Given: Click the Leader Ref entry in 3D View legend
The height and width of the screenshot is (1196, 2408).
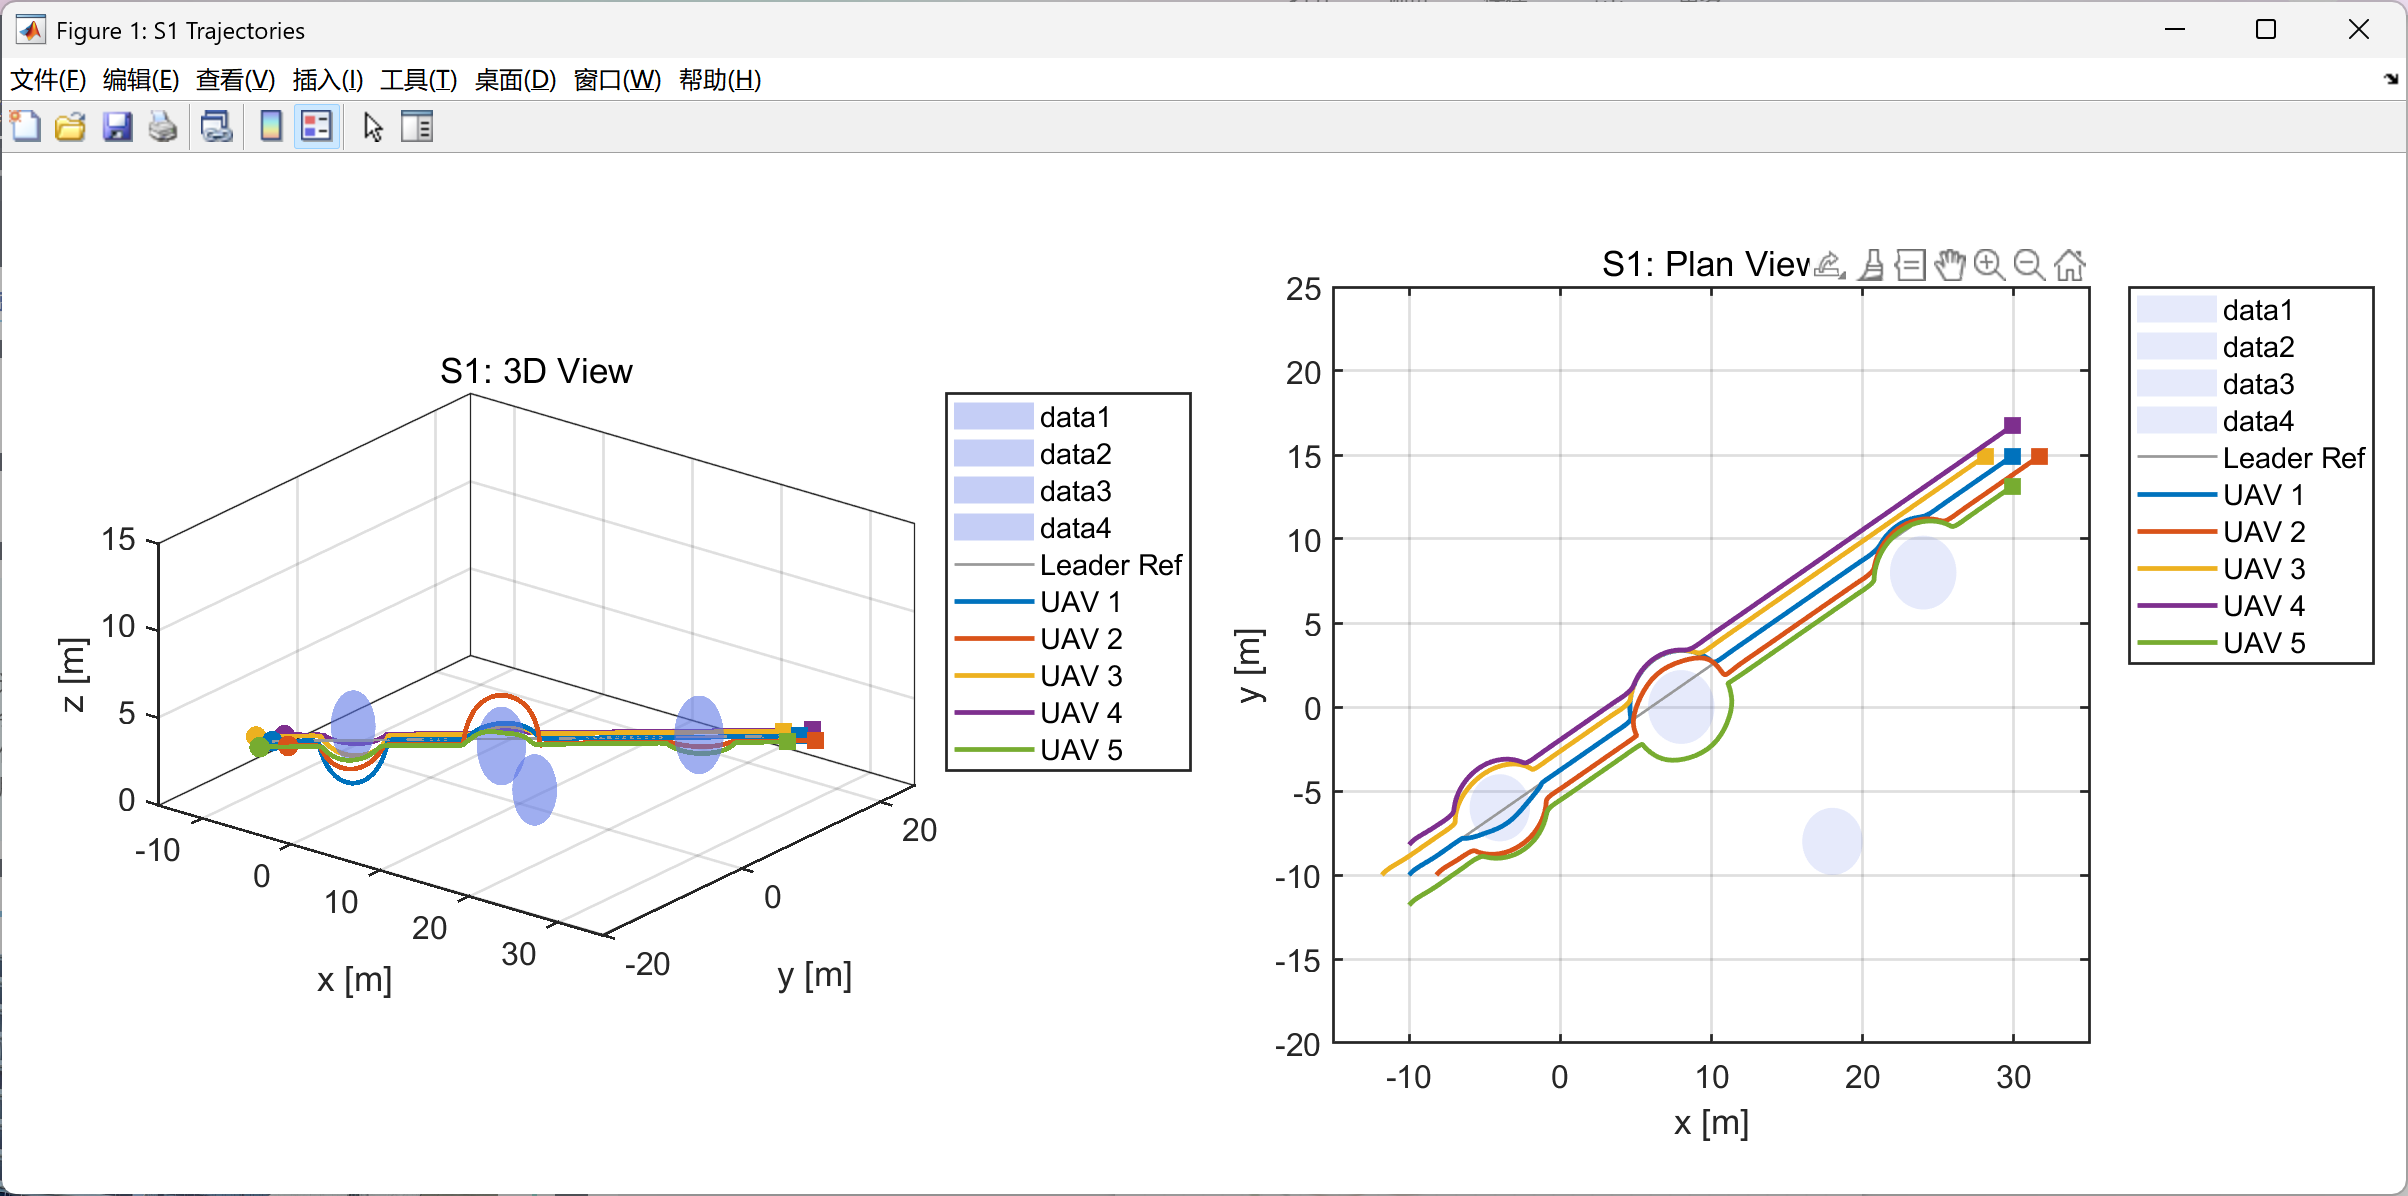Looking at the screenshot, I should (1110, 565).
